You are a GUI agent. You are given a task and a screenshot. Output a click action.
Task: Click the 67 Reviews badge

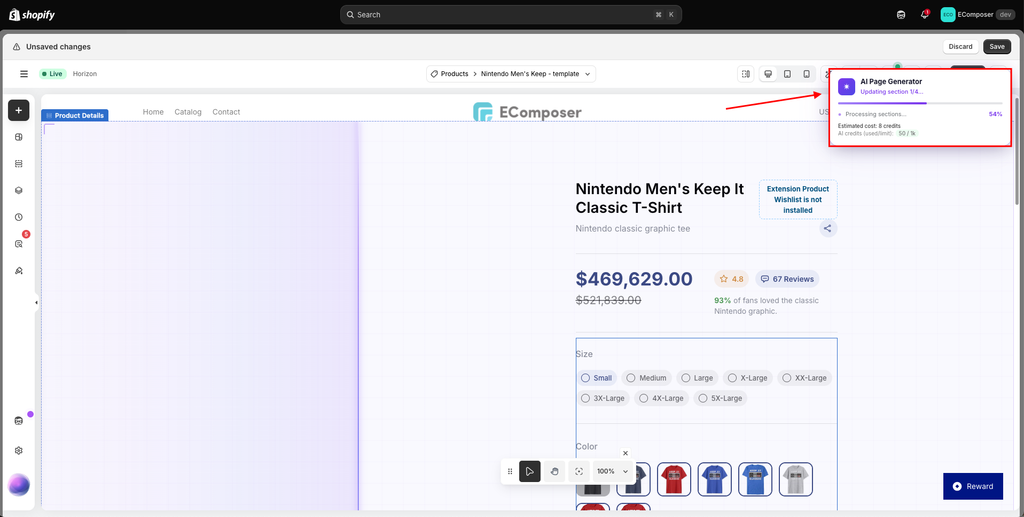(787, 279)
